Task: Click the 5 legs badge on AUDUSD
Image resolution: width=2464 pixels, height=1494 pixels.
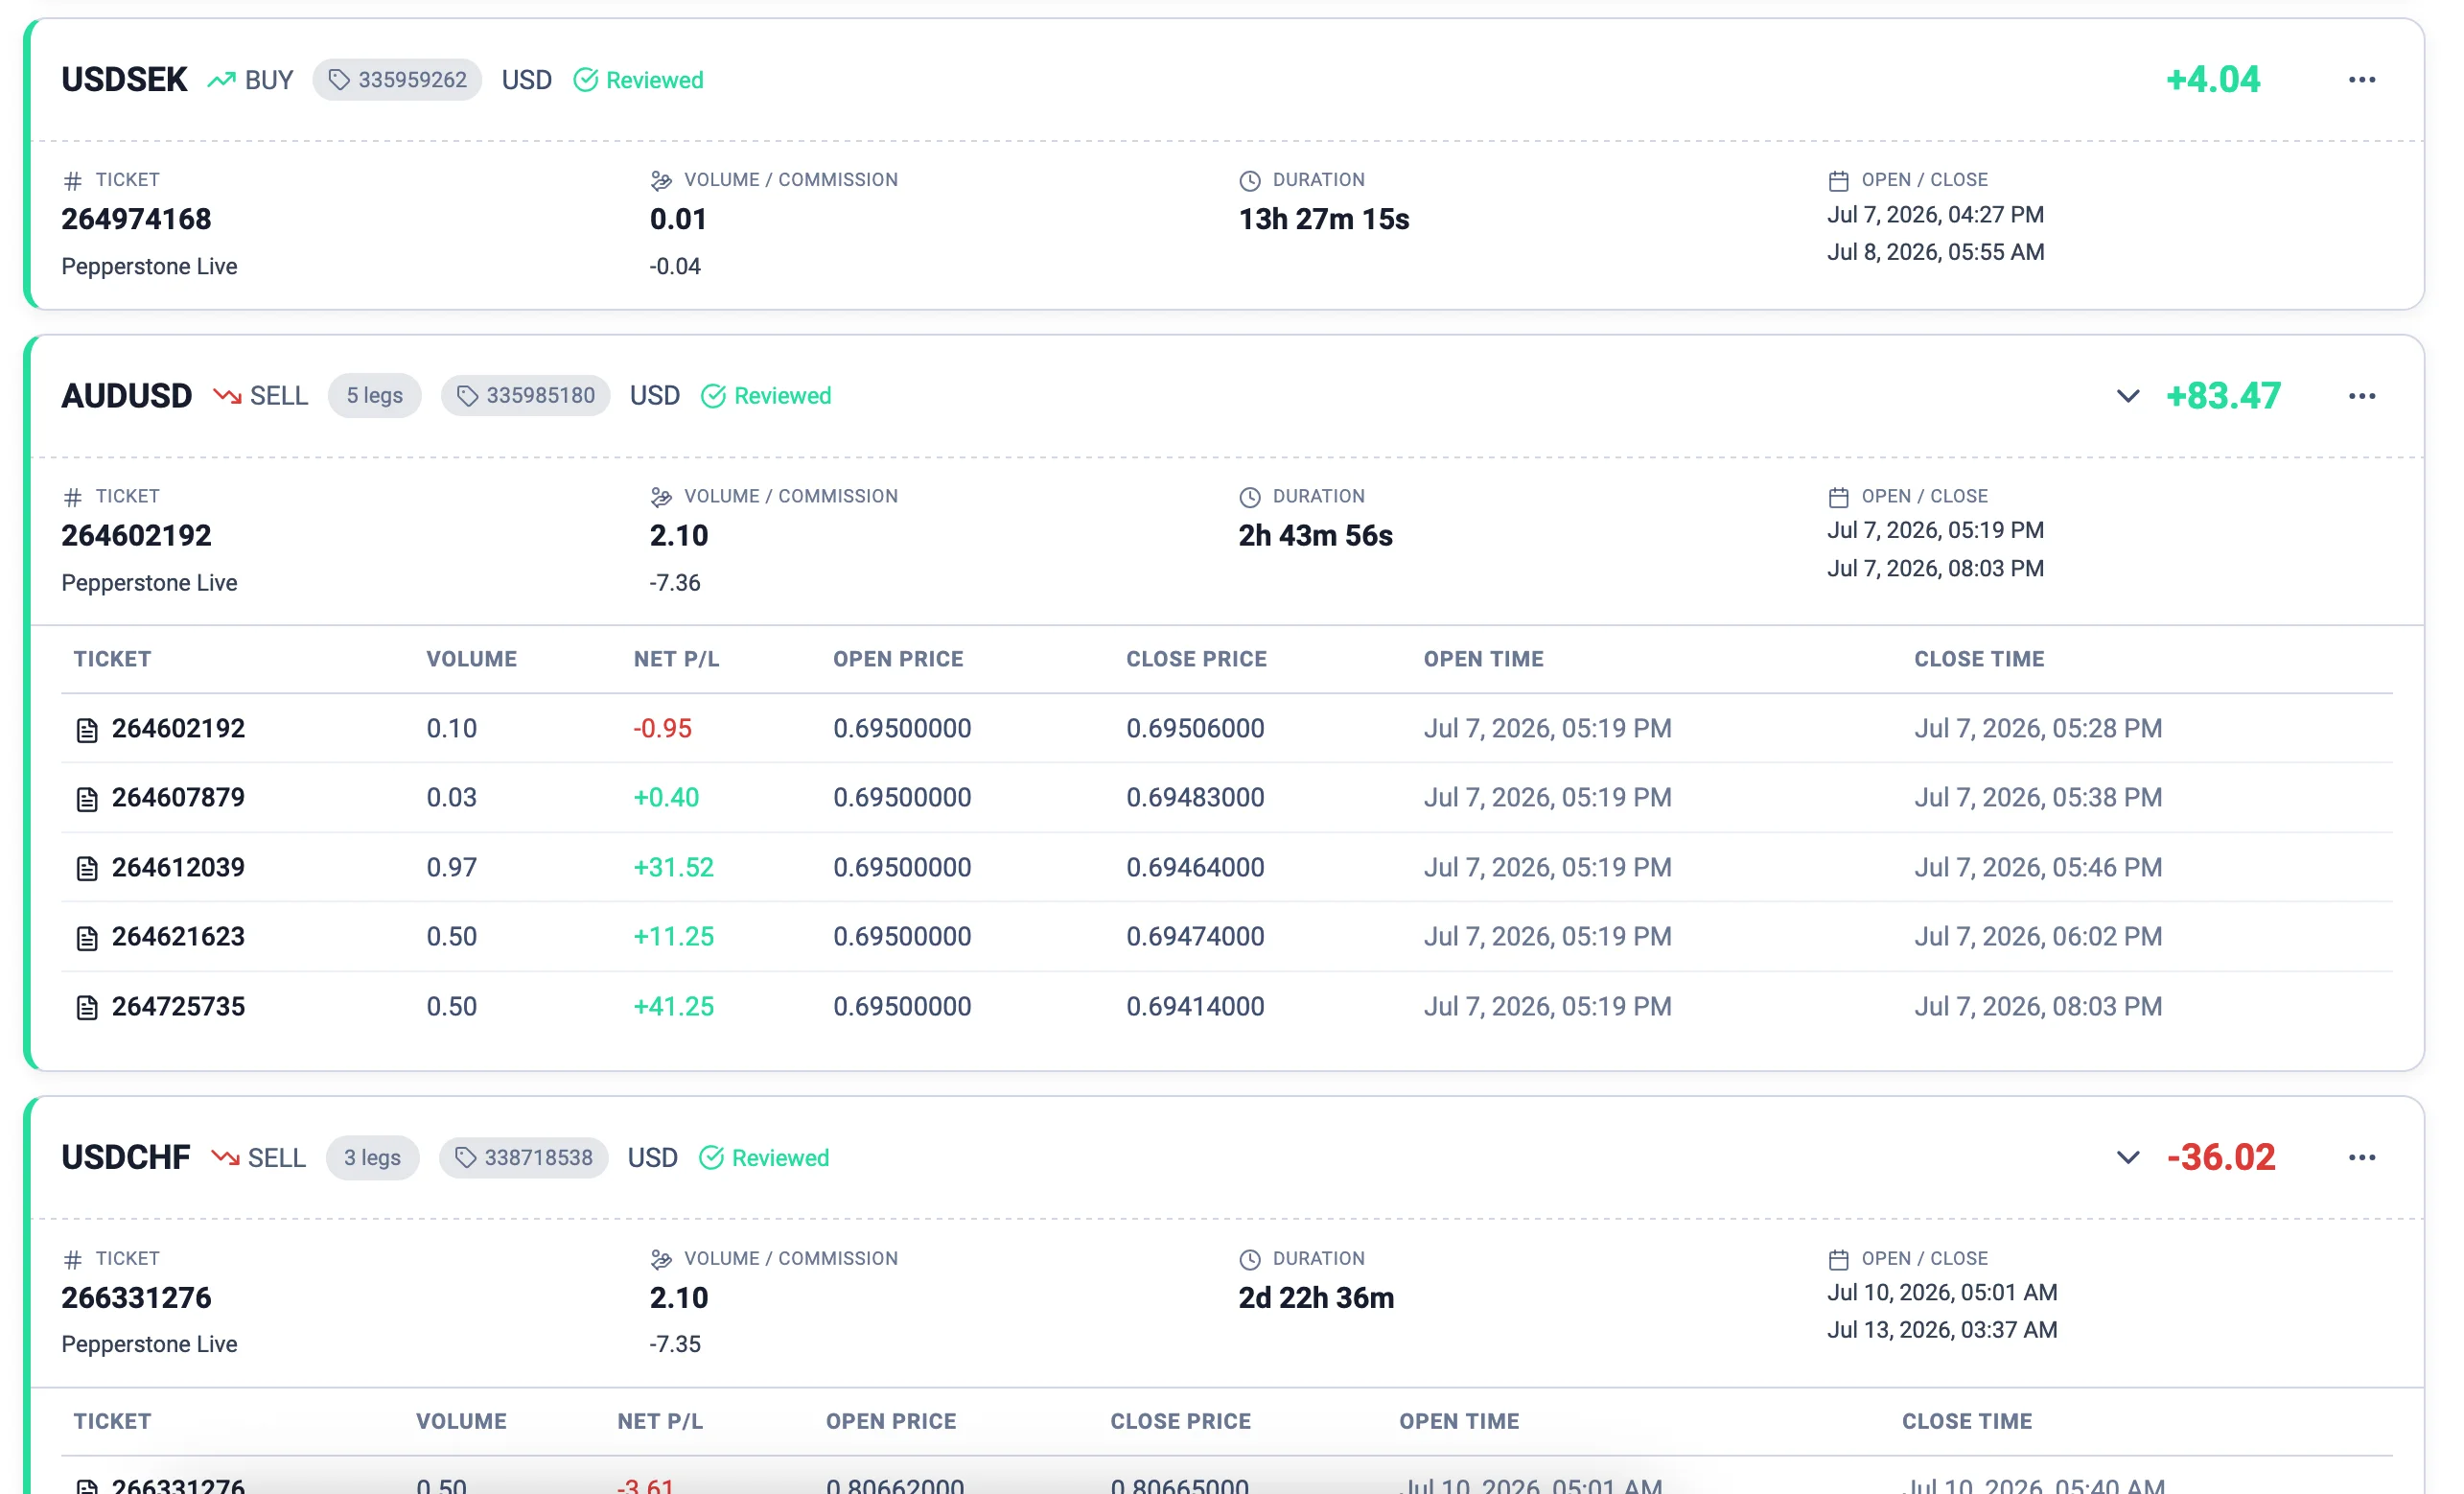Action: coord(374,396)
